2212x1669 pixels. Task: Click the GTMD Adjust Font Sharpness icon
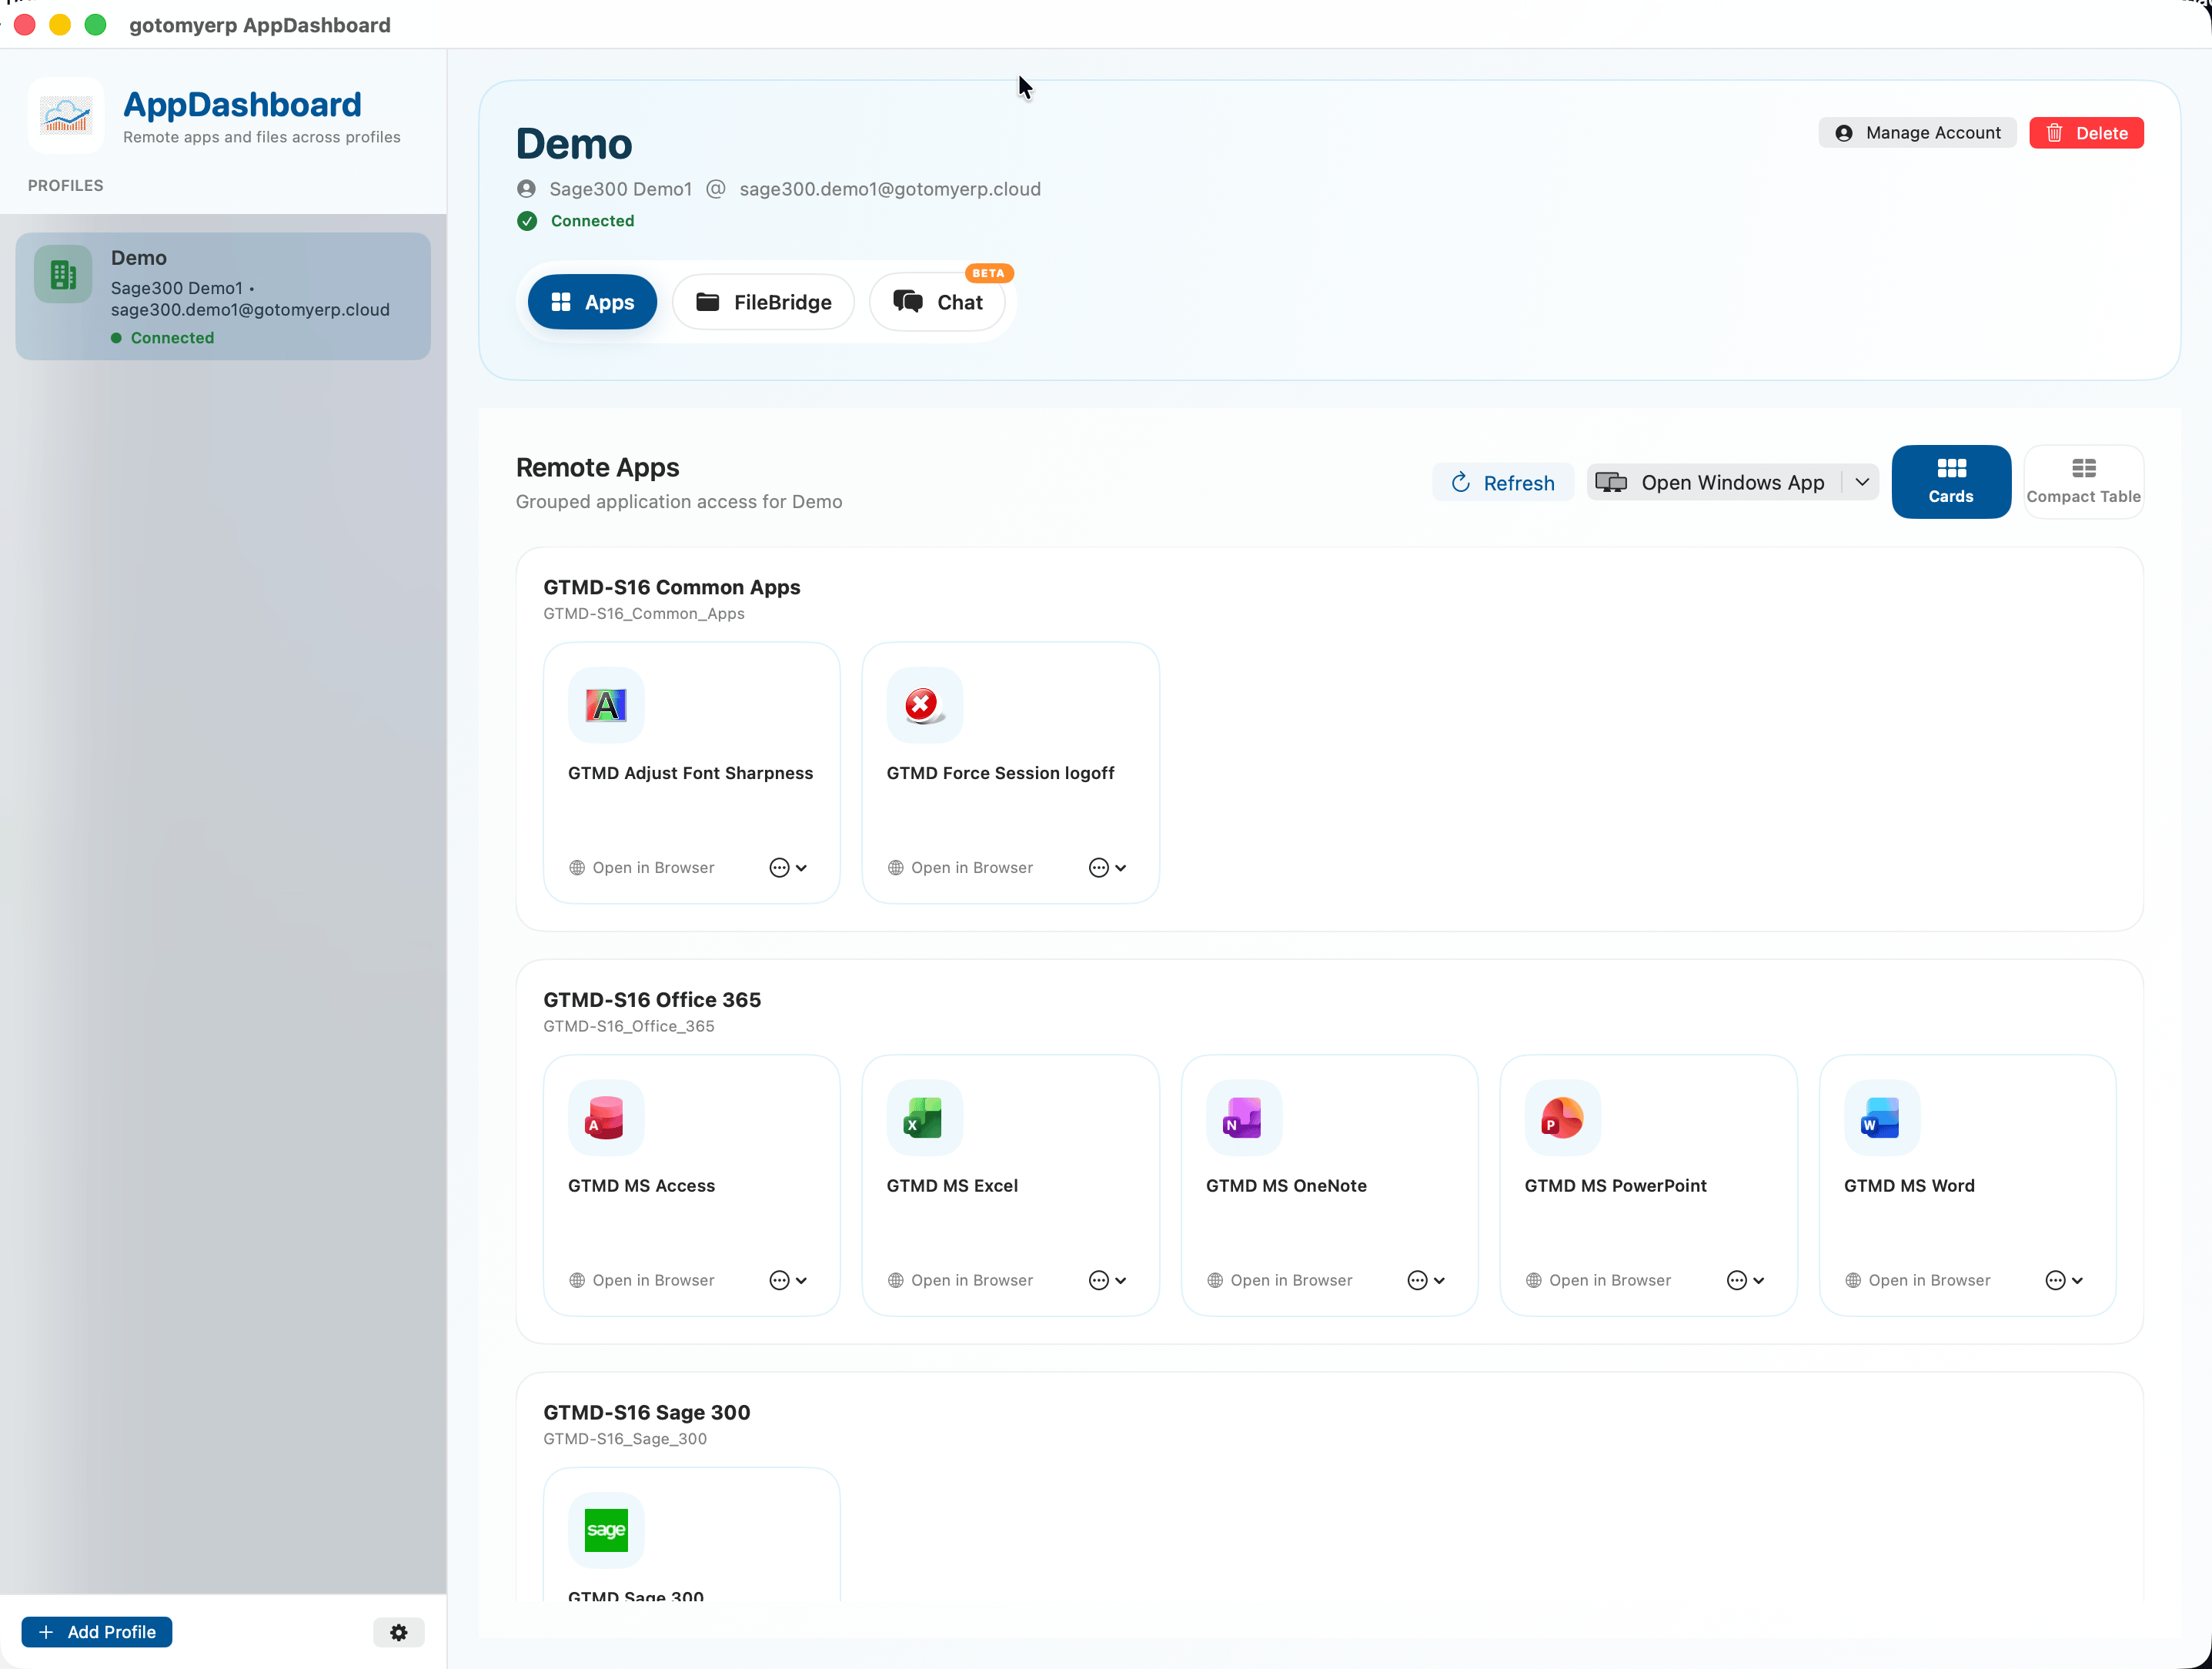pos(606,705)
